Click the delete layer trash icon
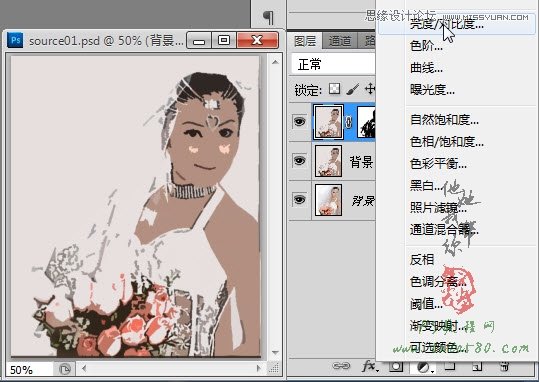 pyautogui.click(x=504, y=367)
